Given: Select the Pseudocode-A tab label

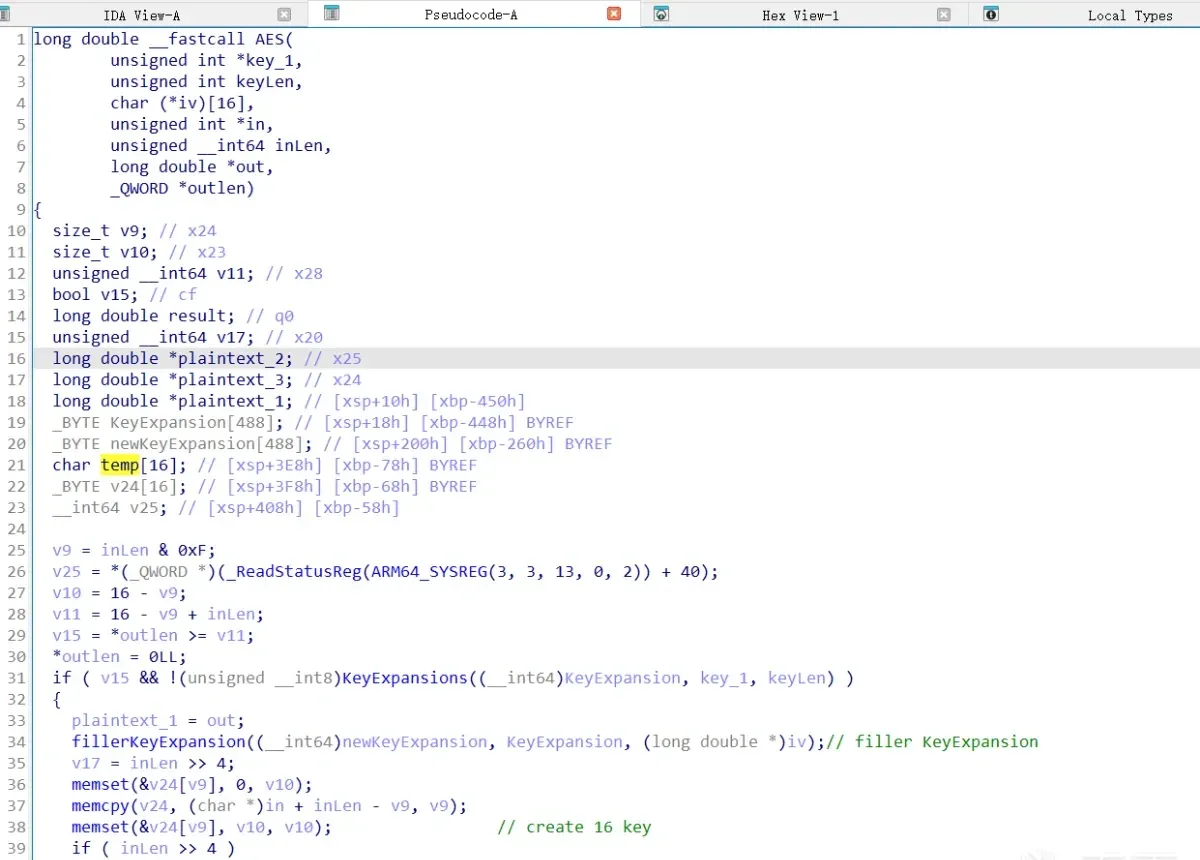Looking at the screenshot, I should tap(471, 15).
